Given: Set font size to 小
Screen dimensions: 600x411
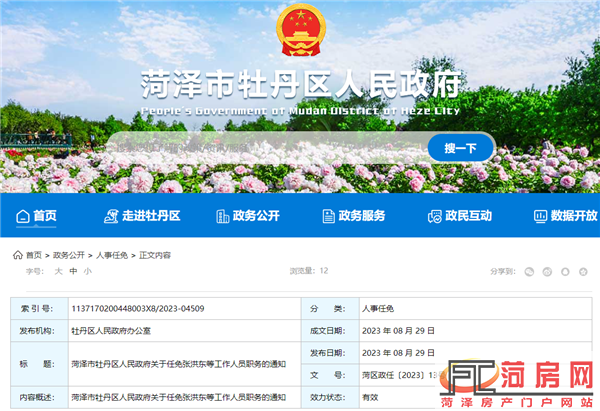Looking at the screenshot, I should (88, 271).
